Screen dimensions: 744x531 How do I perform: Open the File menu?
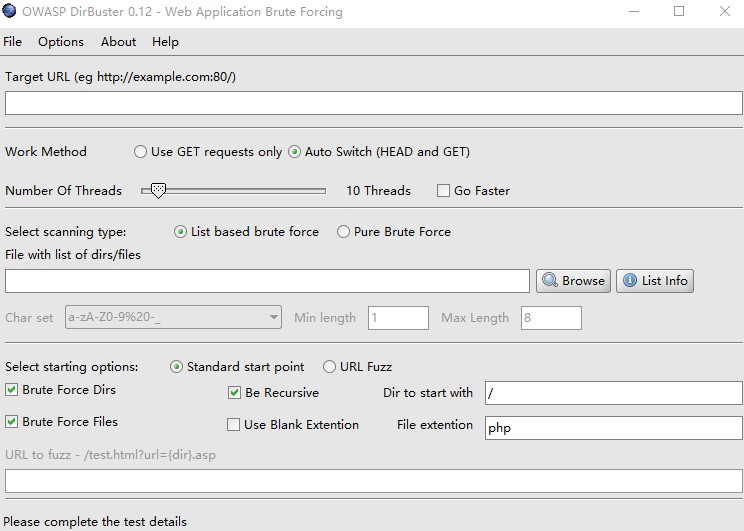point(12,42)
